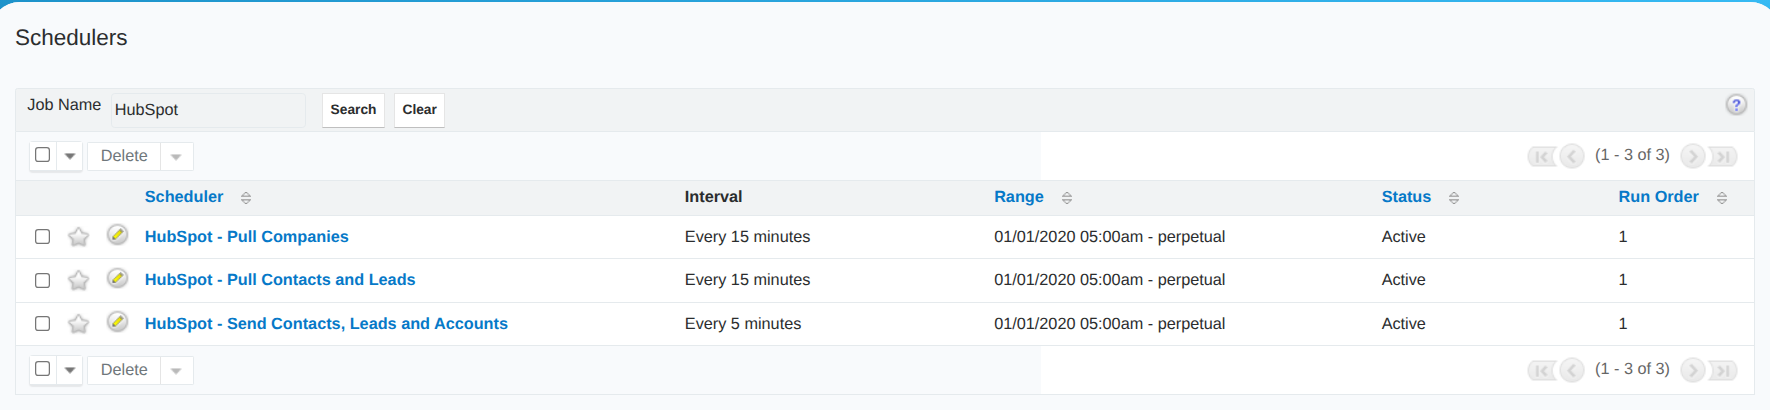Image resolution: width=1770 pixels, height=410 pixels.
Task: Open the help question mark icon
Action: point(1736,105)
